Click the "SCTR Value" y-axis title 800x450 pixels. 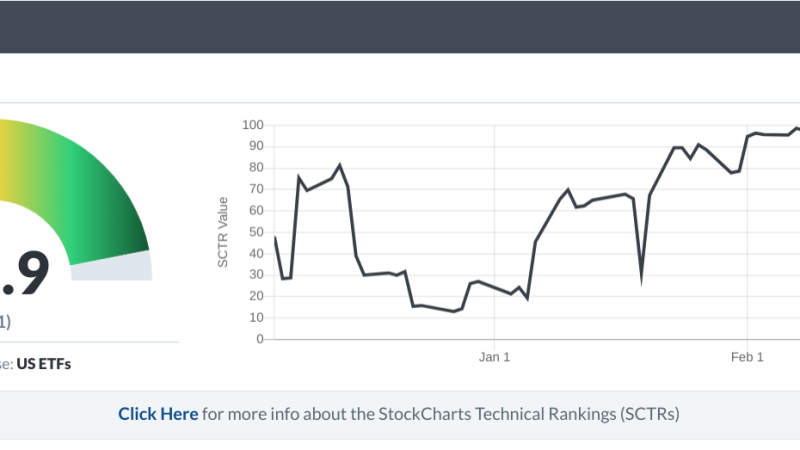click(x=224, y=232)
